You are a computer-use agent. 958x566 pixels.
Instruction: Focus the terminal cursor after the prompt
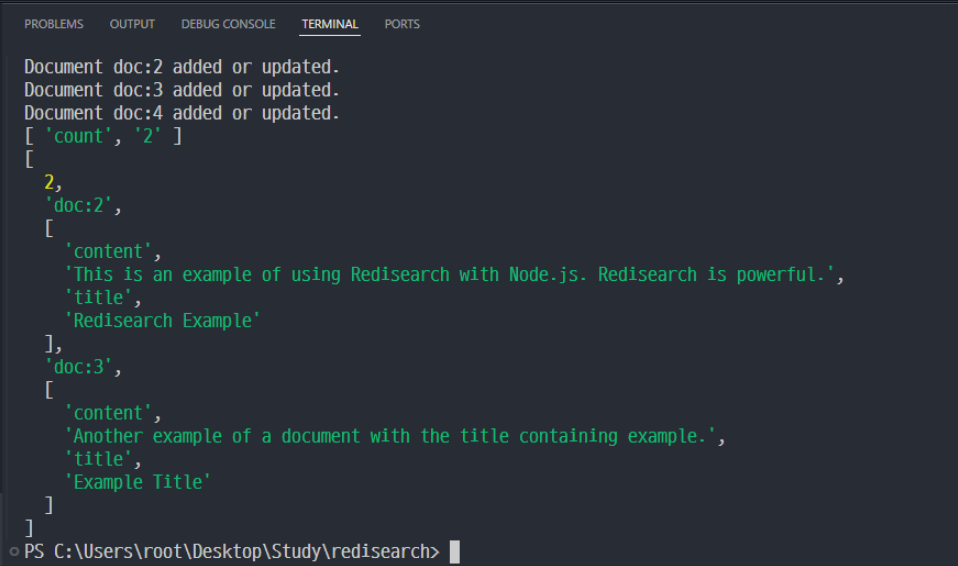pyautogui.click(x=454, y=551)
